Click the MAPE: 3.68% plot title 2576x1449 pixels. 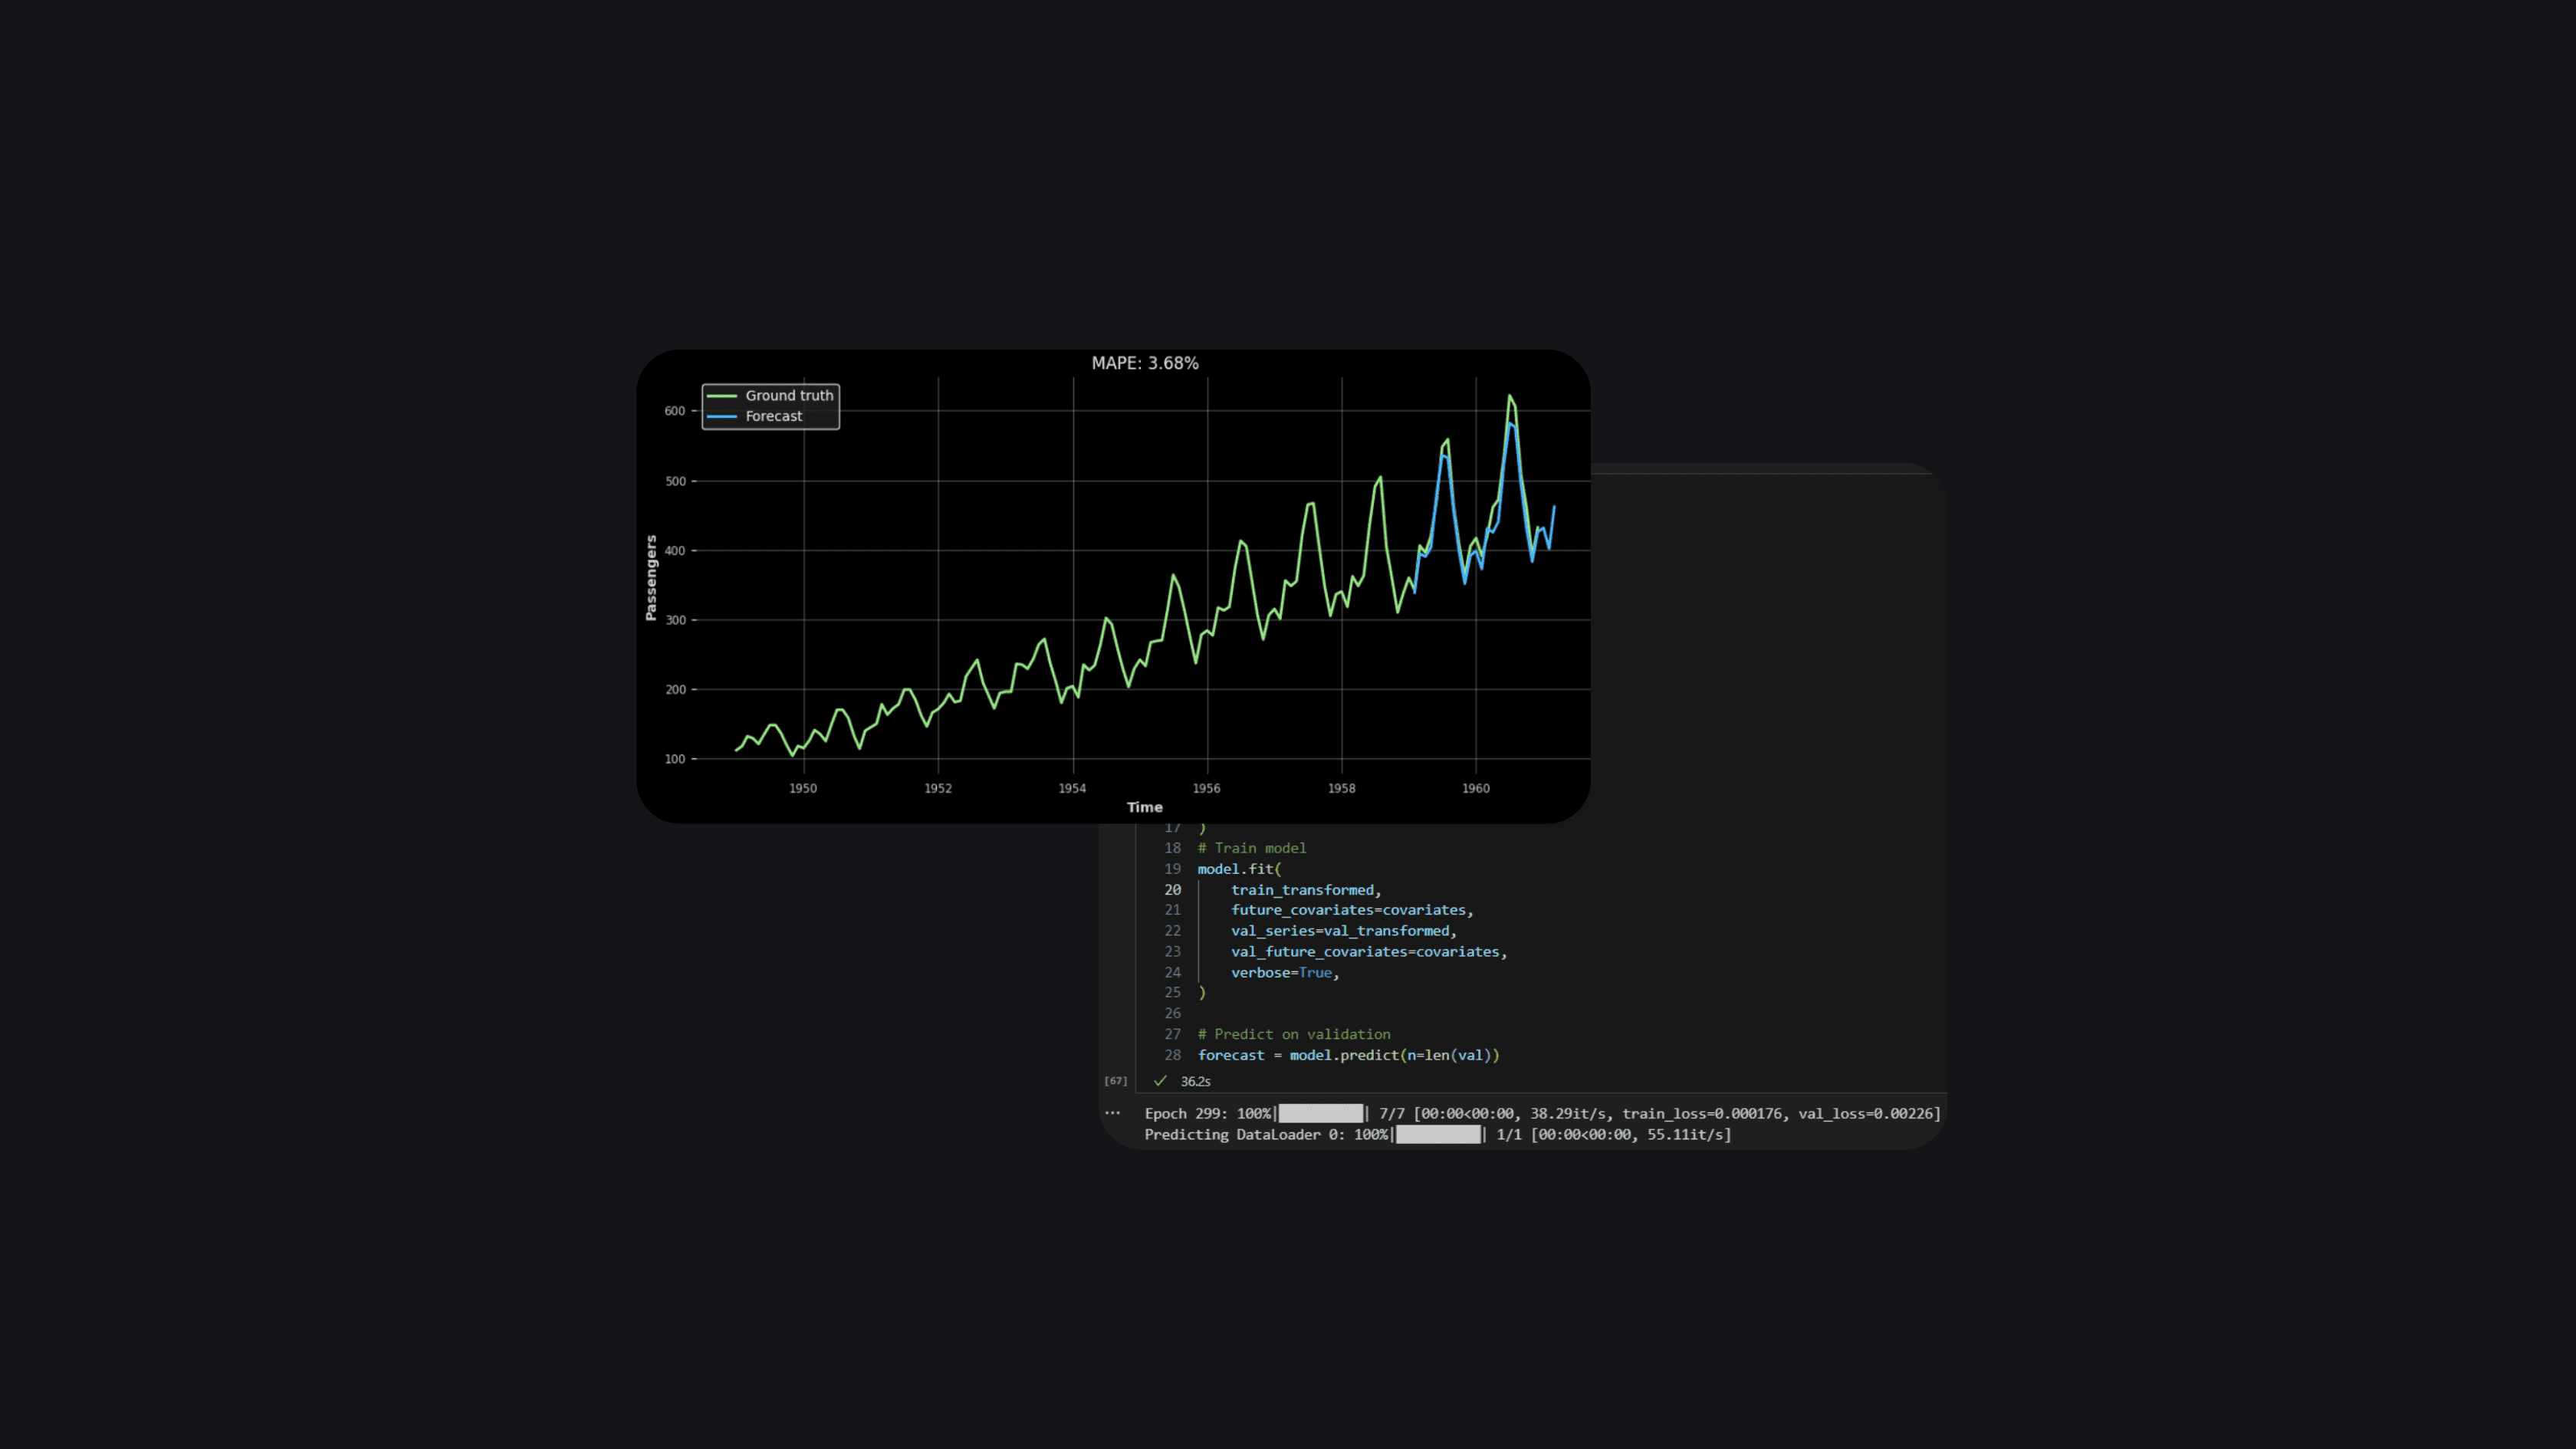click(x=1144, y=363)
